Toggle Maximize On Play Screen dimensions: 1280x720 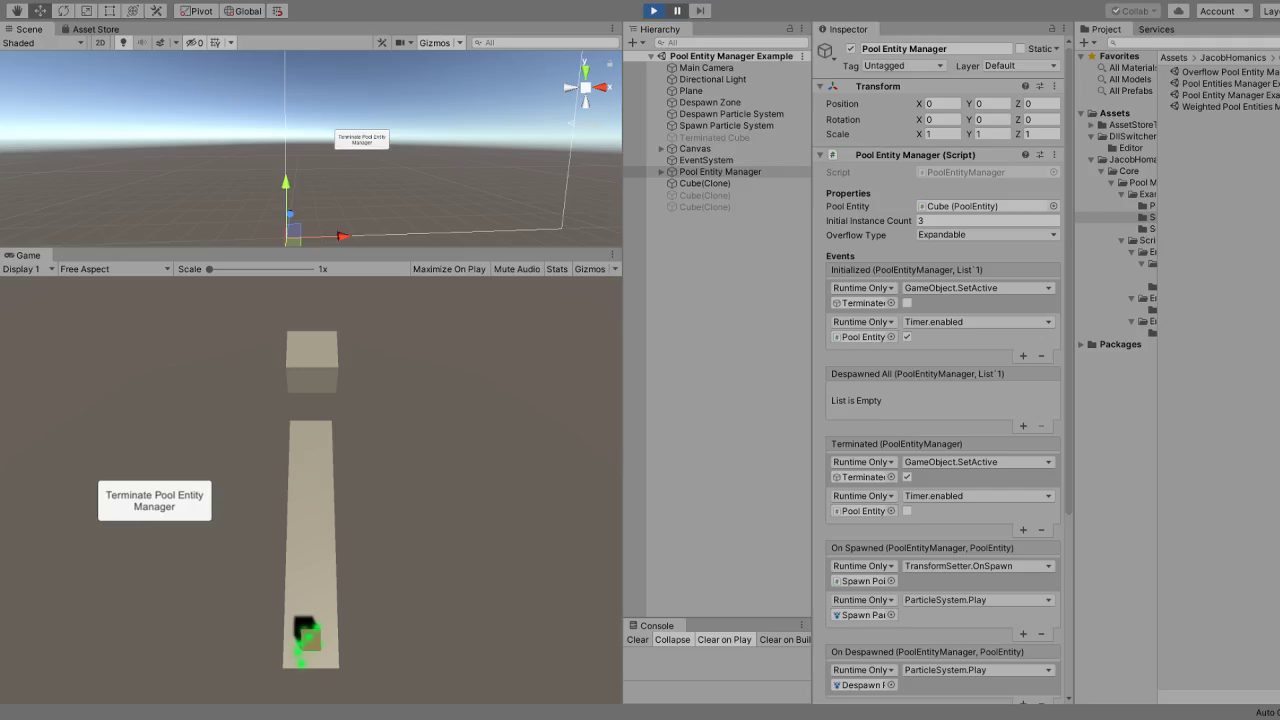click(449, 269)
